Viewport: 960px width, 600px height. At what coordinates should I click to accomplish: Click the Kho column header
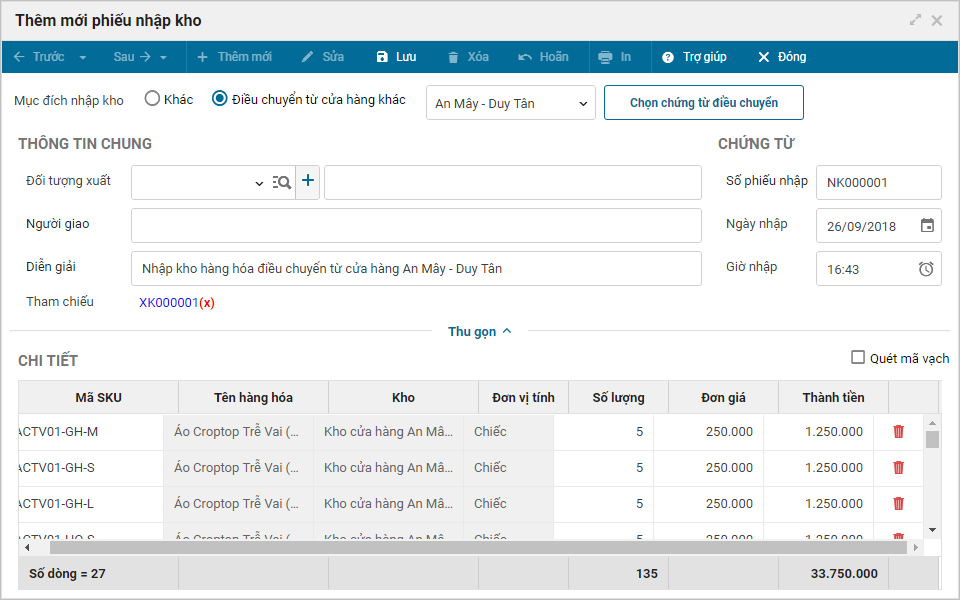pyautogui.click(x=403, y=397)
